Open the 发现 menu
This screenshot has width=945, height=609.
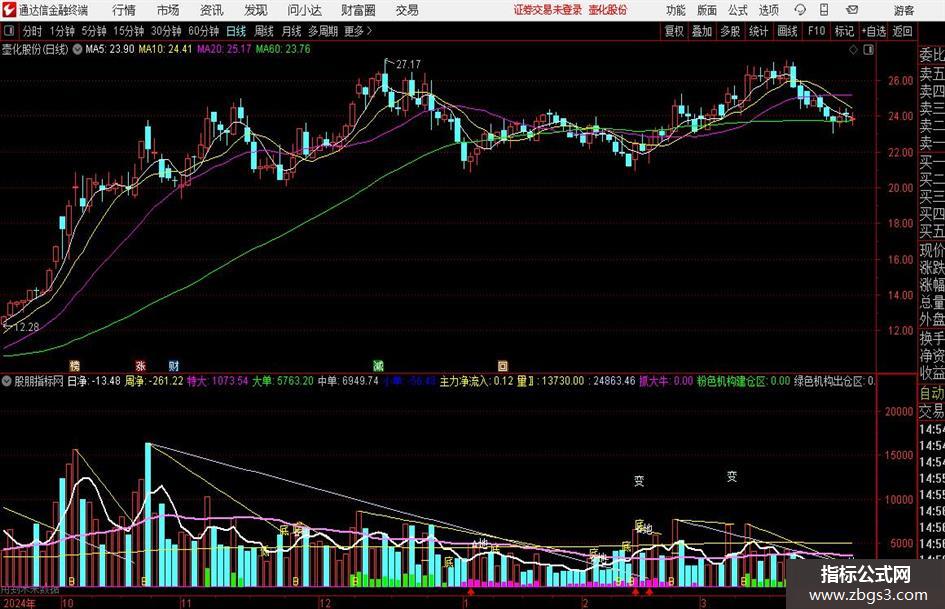pyautogui.click(x=256, y=10)
